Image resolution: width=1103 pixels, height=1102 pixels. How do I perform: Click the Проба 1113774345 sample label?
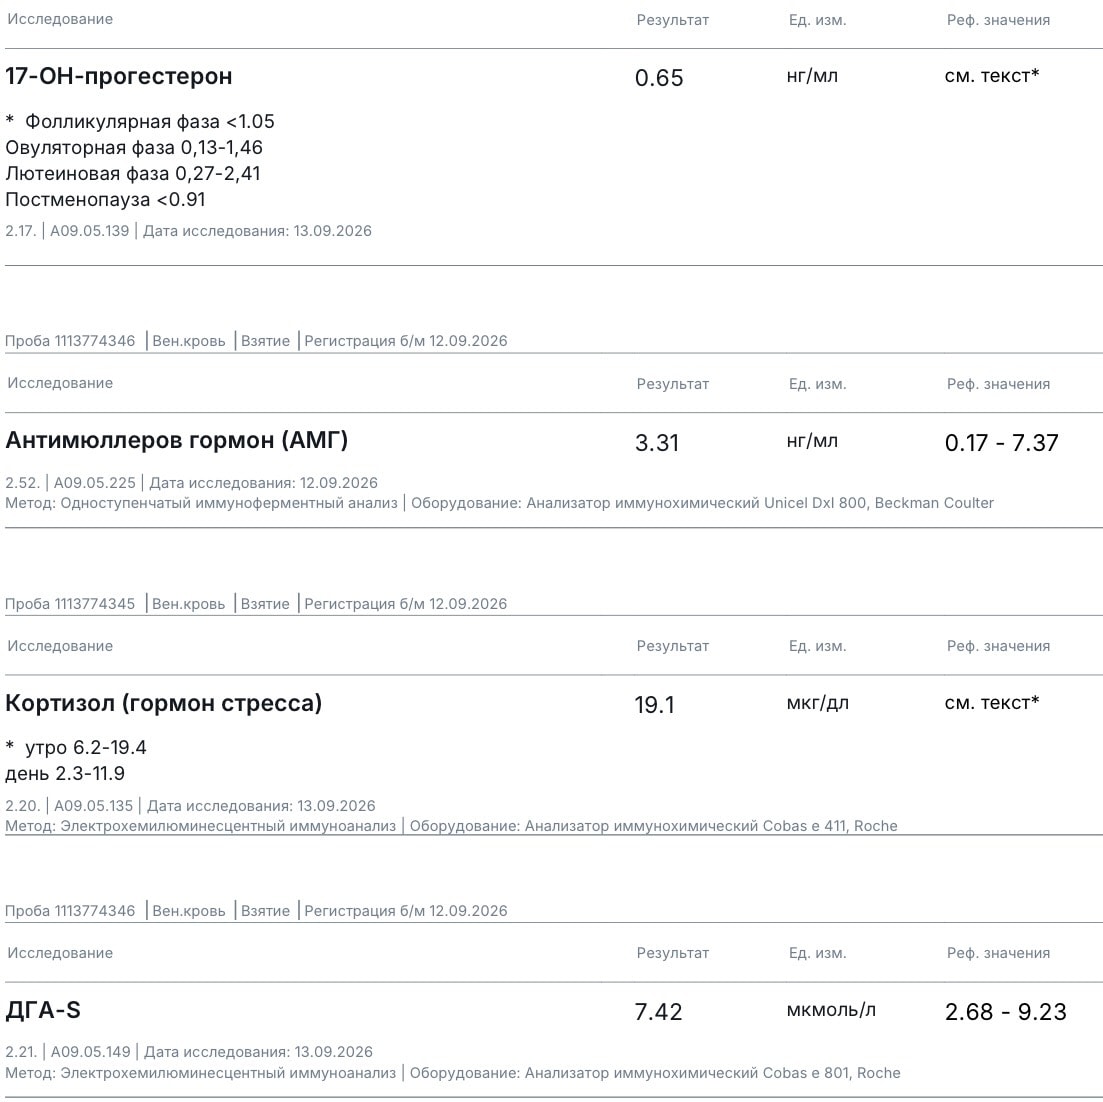[70, 604]
